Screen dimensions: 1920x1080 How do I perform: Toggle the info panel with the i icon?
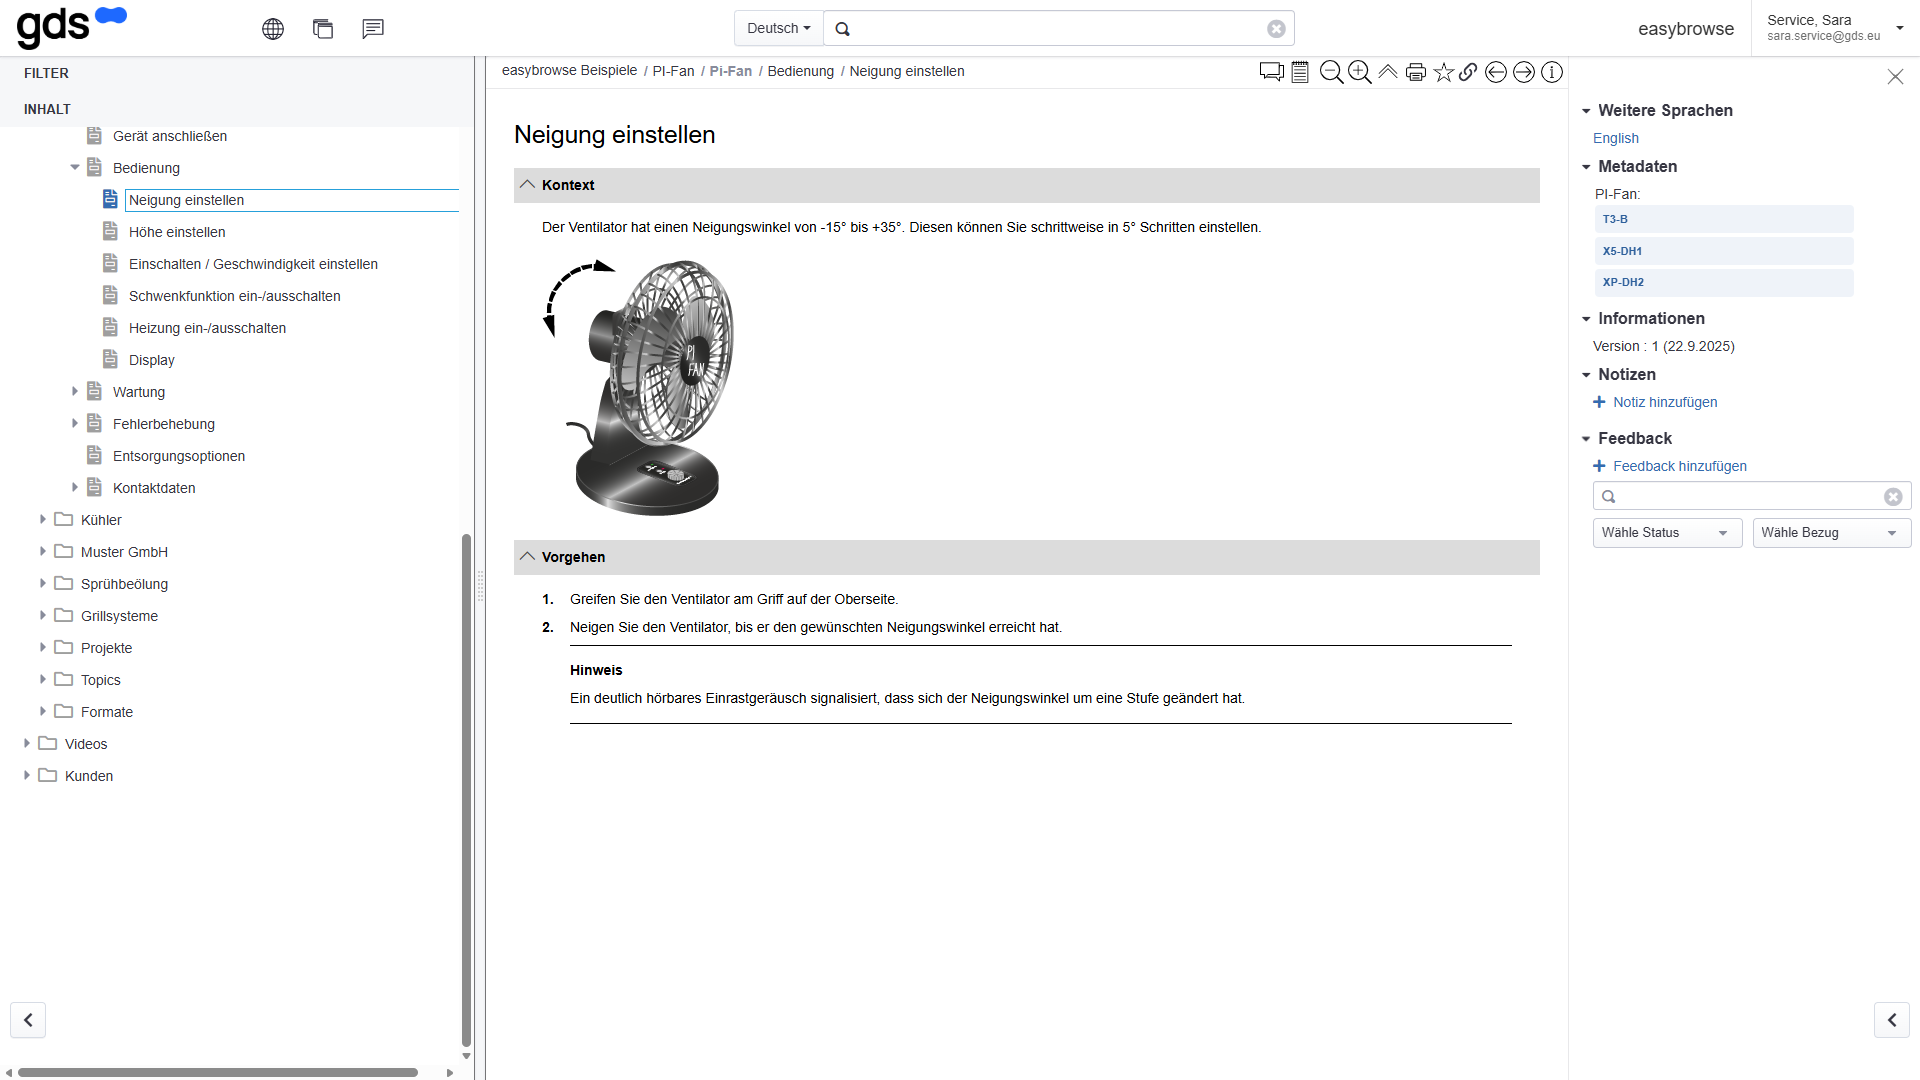coord(1552,72)
